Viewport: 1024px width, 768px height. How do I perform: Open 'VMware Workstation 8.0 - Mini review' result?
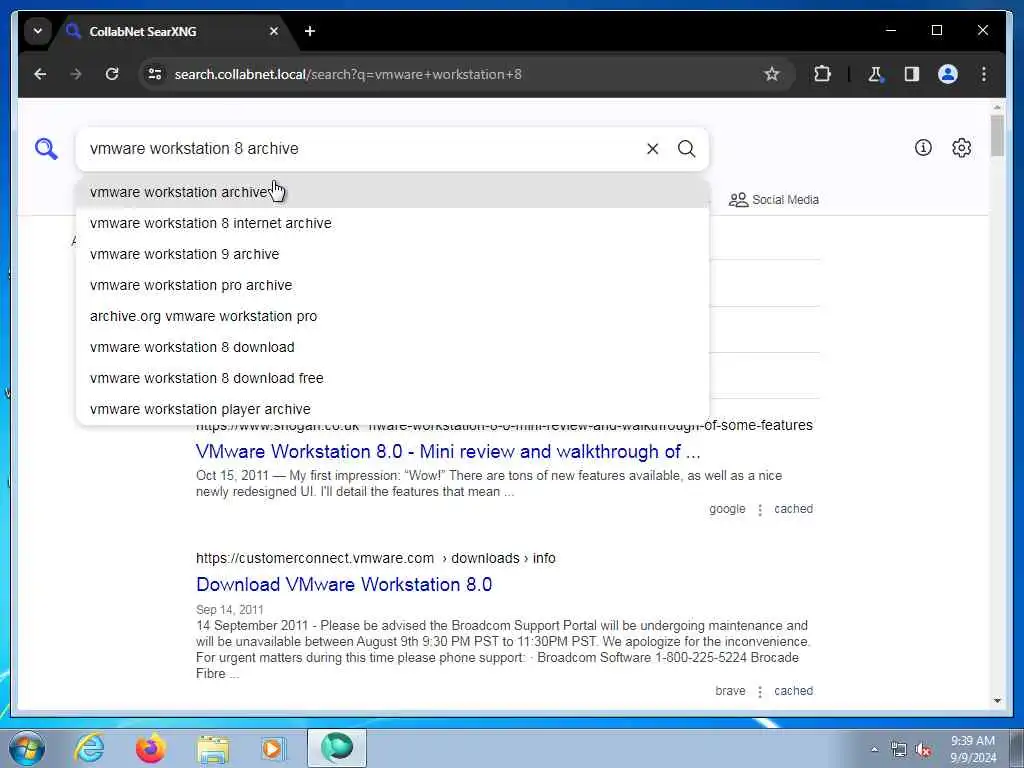click(x=448, y=451)
